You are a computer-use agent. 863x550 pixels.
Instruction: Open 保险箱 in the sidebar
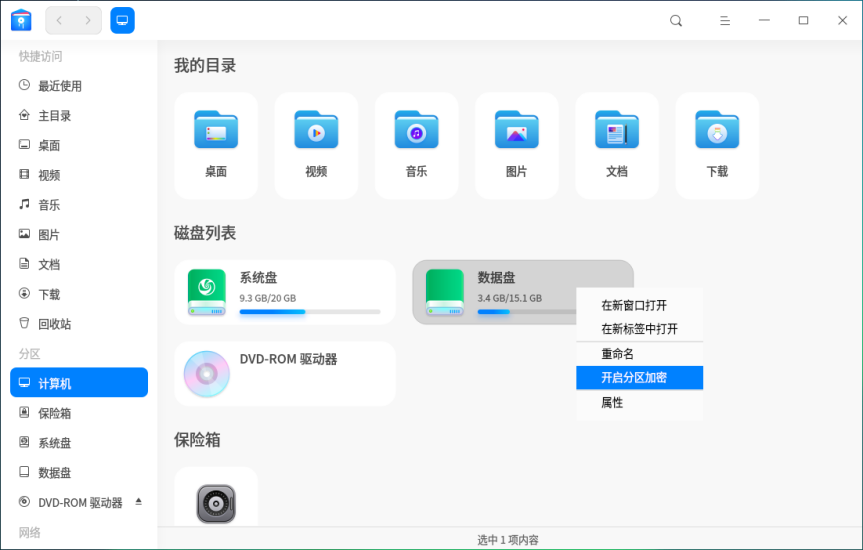tap(79, 413)
